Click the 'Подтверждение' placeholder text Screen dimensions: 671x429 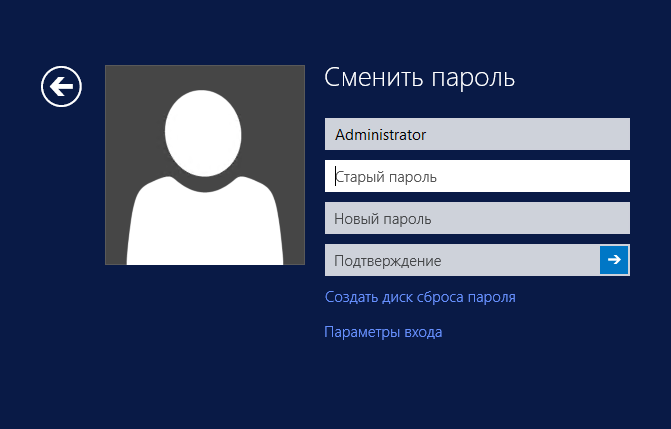pyautogui.click(x=388, y=260)
